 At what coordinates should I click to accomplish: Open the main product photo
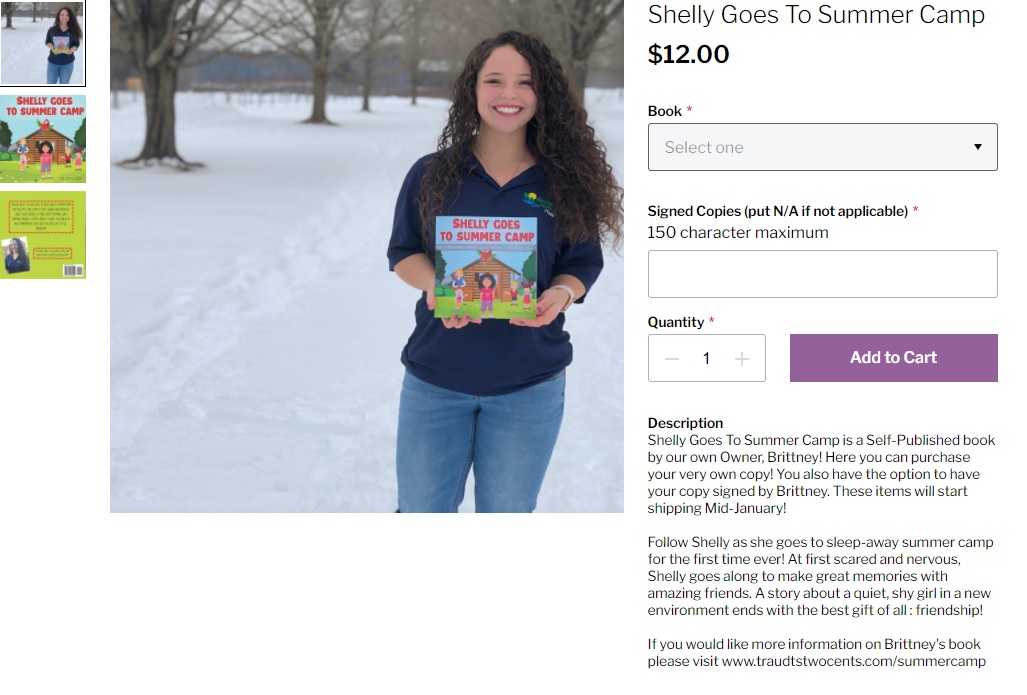[367, 256]
